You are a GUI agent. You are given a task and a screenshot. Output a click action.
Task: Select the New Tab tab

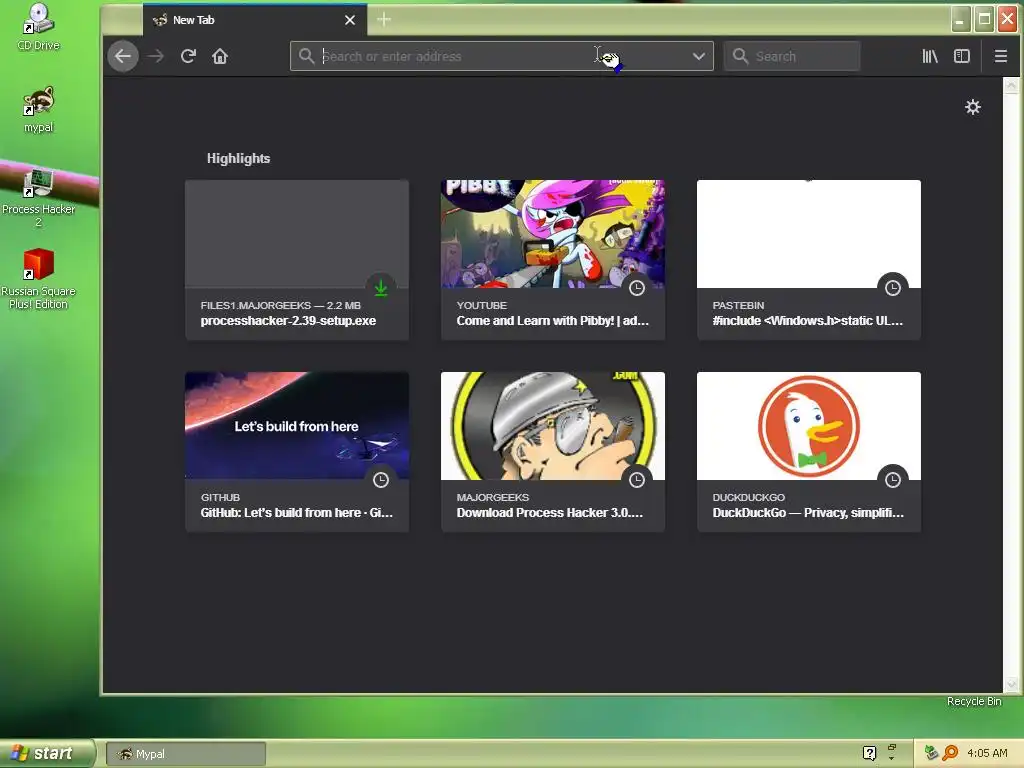click(x=255, y=20)
